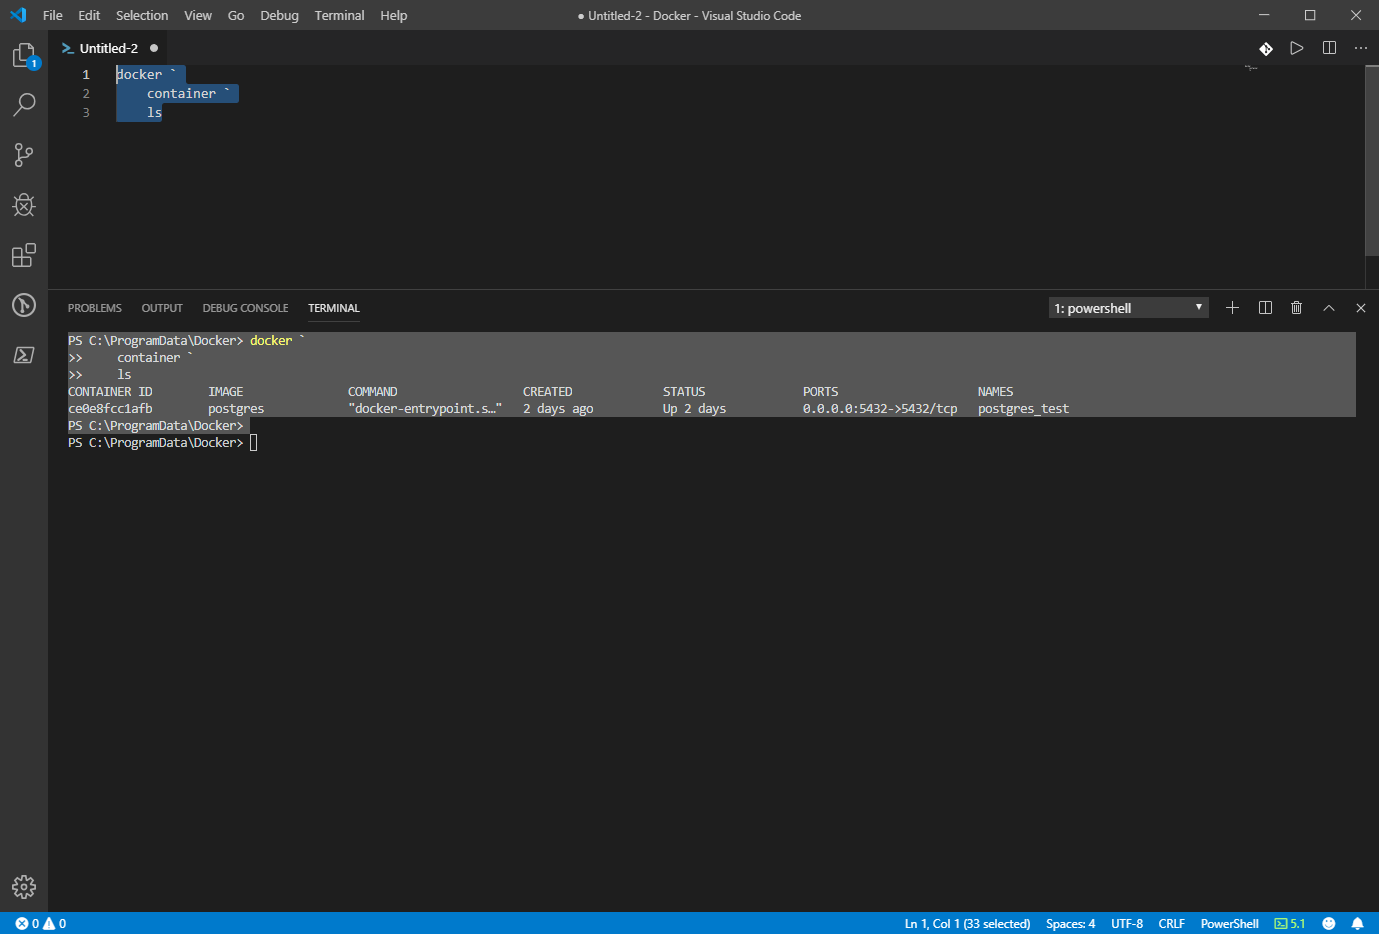Open editor More Actions ellipsis
This screenshot has height=934, width=1379.
tap(1361, 48)
